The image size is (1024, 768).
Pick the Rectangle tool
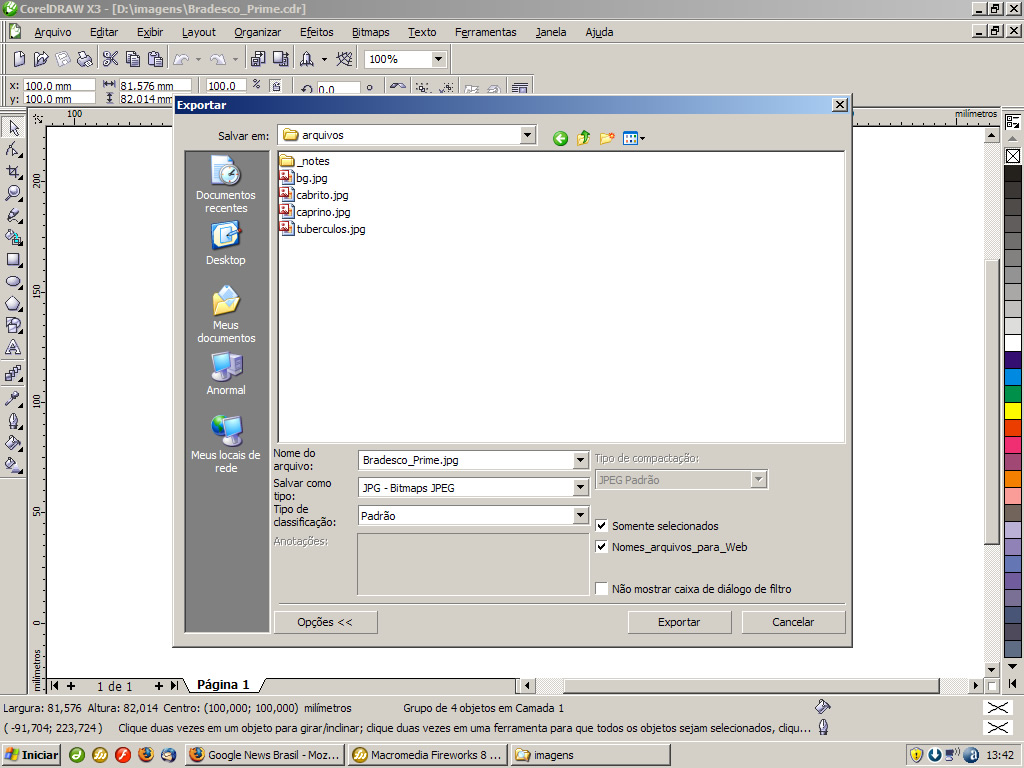click(x=13, y=260)
